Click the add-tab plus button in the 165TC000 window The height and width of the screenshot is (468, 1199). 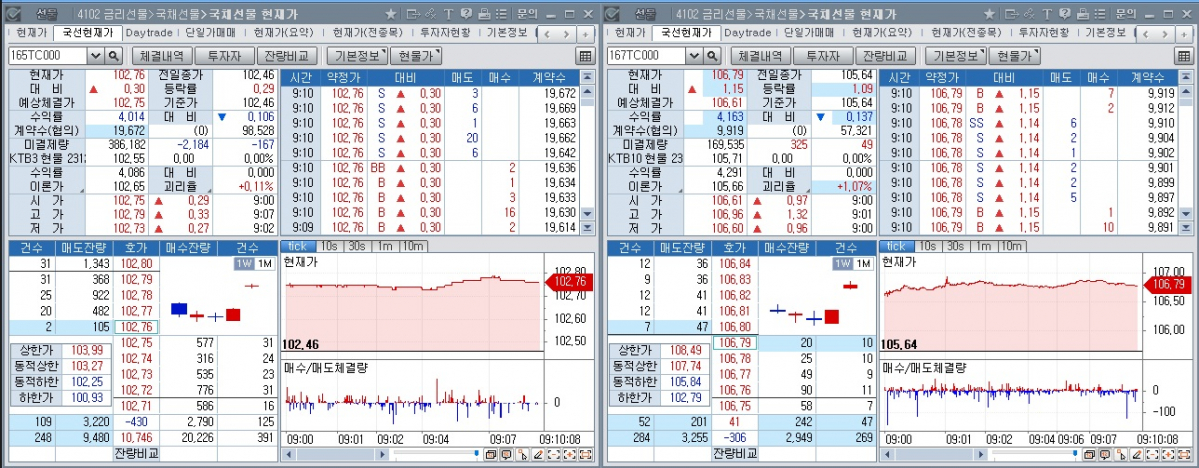[585, 34]
